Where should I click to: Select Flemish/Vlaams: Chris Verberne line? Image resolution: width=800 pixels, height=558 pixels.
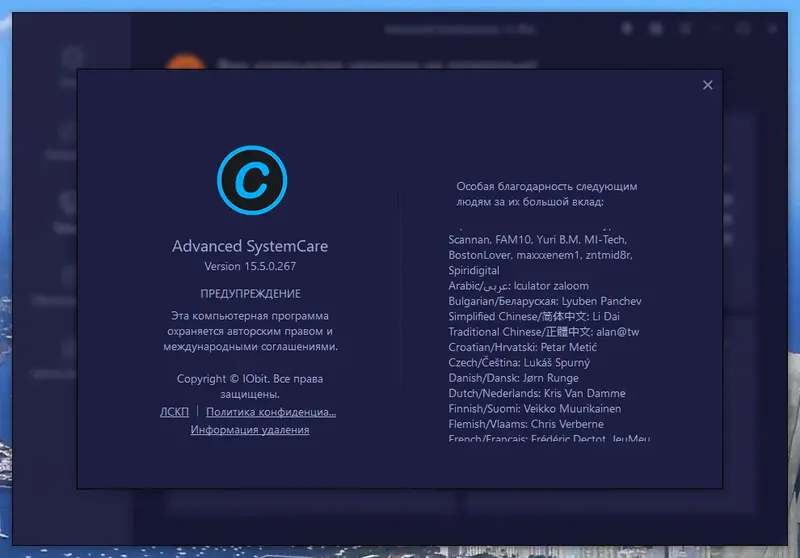[x=526, y=424]
